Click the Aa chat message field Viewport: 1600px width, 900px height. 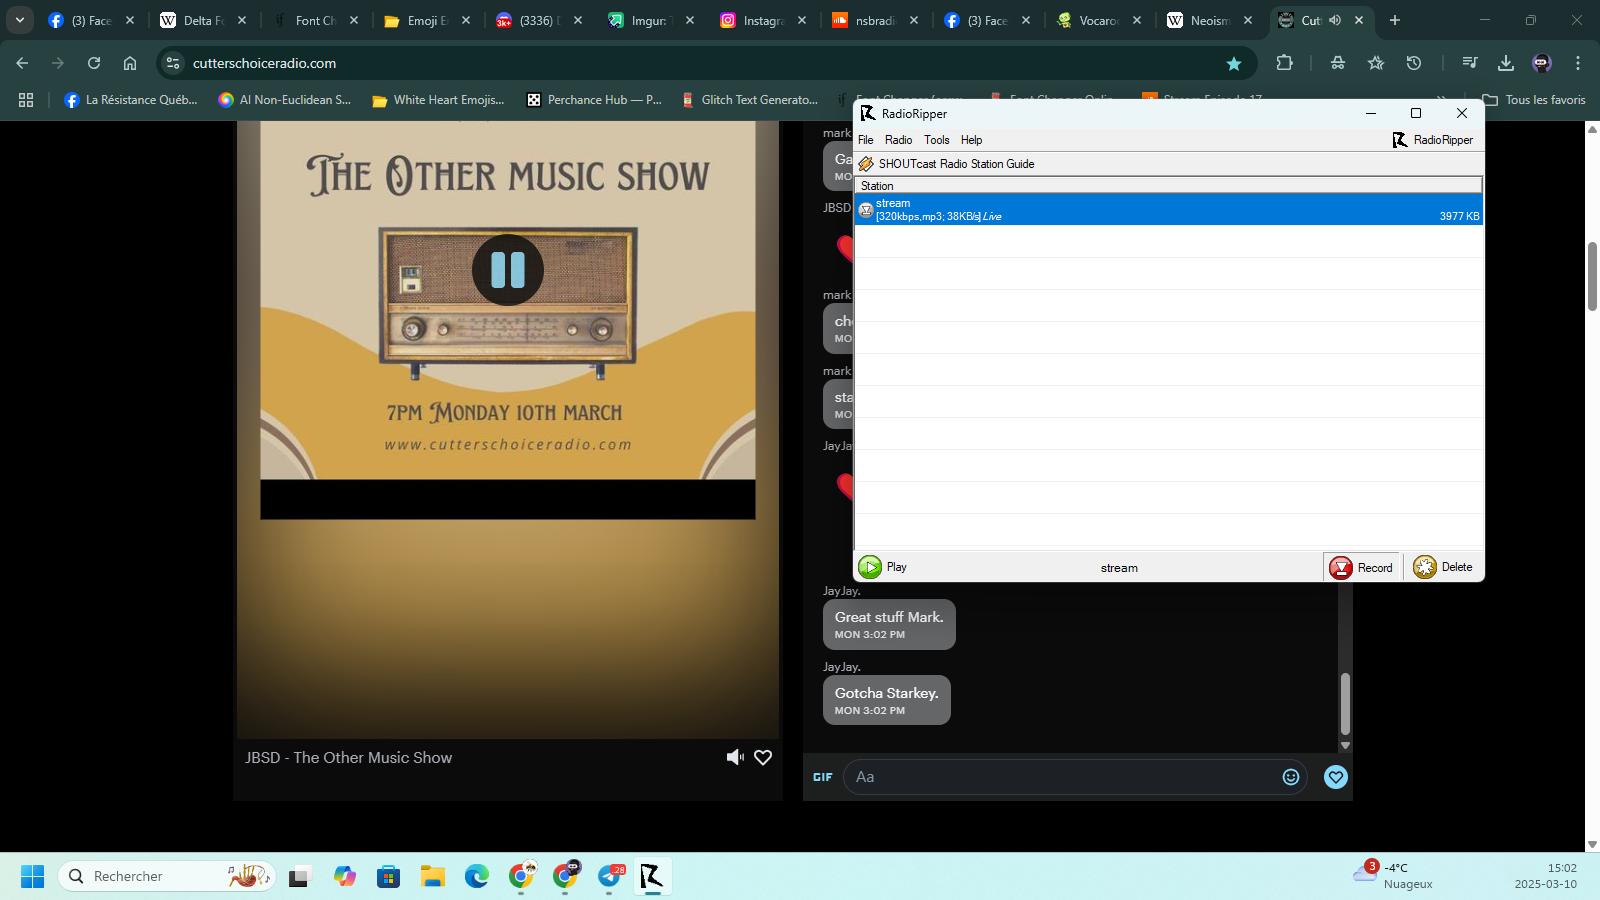coord(1065,777)
